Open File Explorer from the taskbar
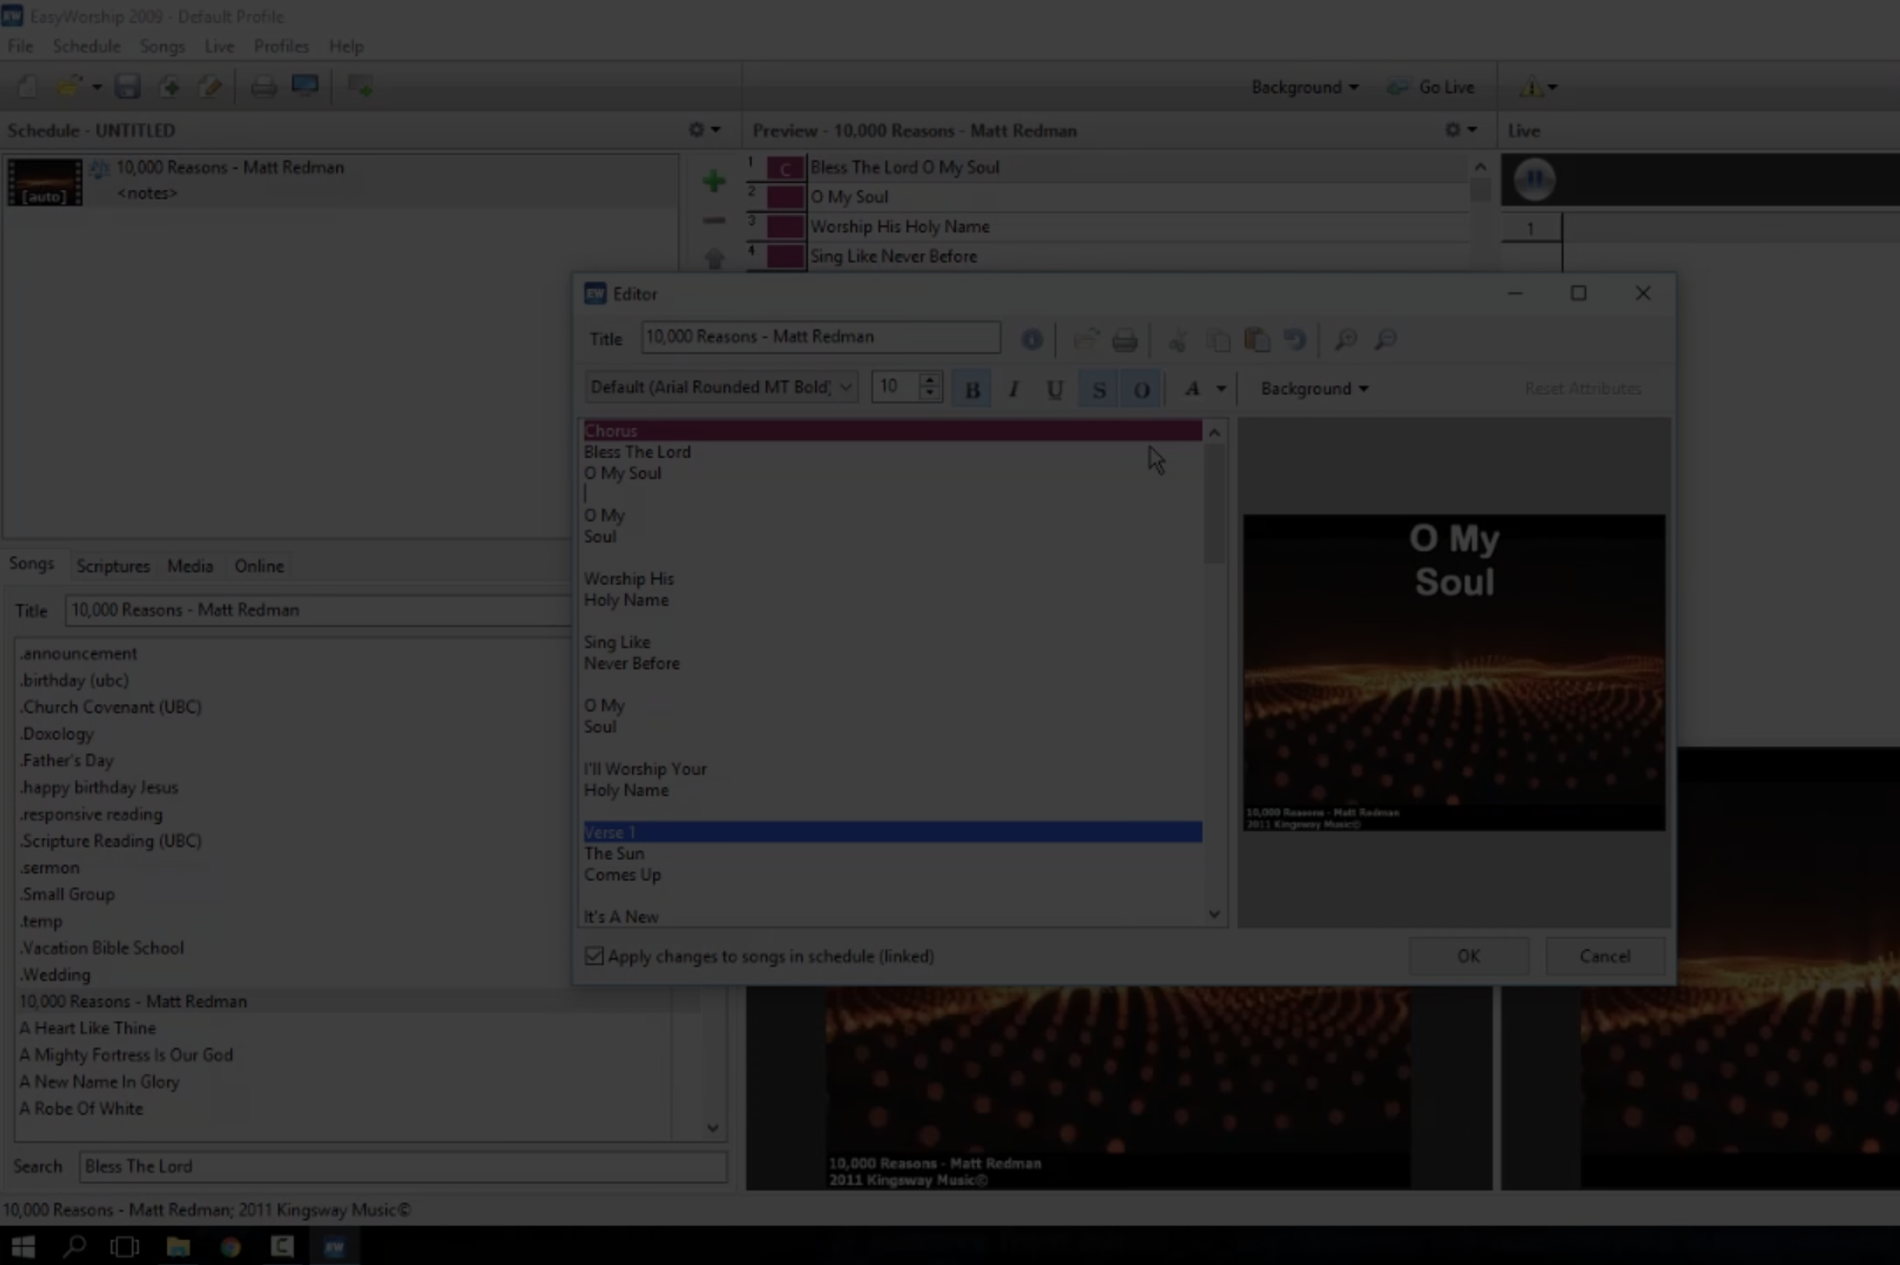 178,1246
